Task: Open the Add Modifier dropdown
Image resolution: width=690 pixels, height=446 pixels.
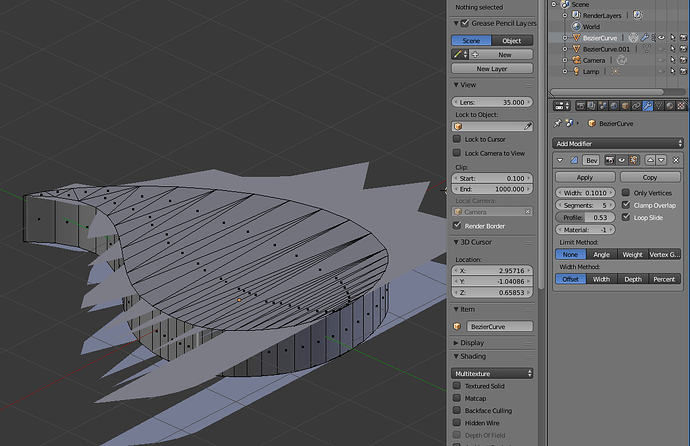Action: click(617, 143)
